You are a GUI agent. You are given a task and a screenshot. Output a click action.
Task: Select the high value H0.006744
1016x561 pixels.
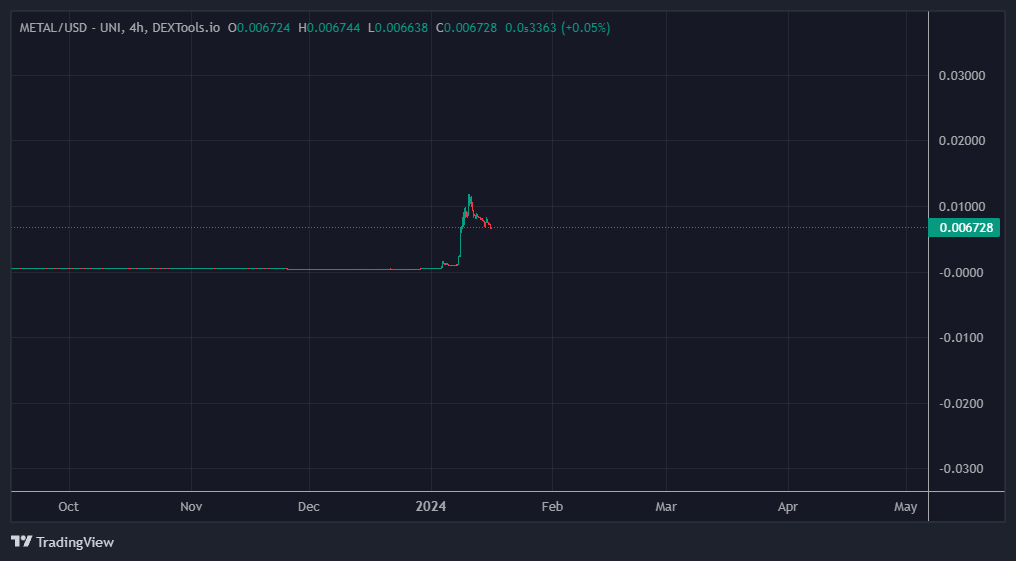[329, 28]
